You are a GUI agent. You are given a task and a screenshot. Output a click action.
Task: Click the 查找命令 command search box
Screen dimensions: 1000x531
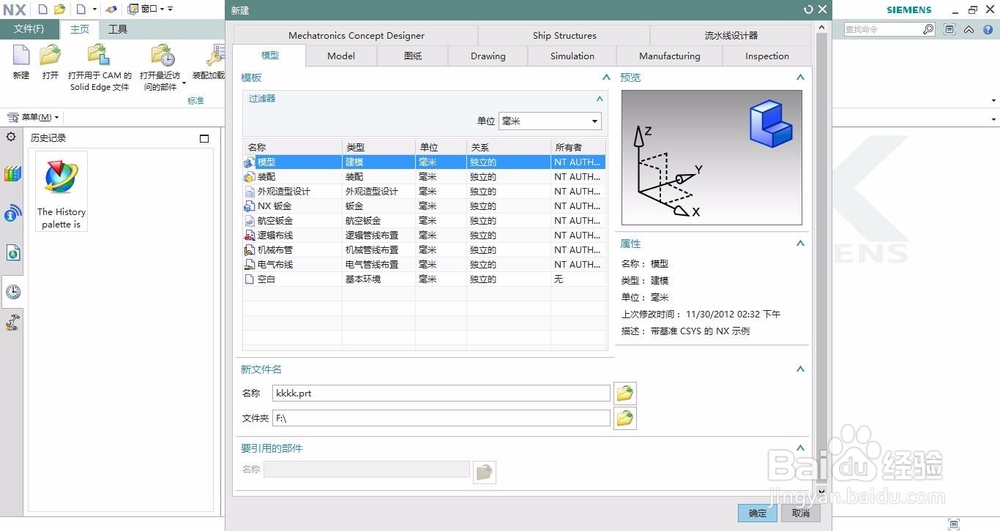[x=883, y=29]
